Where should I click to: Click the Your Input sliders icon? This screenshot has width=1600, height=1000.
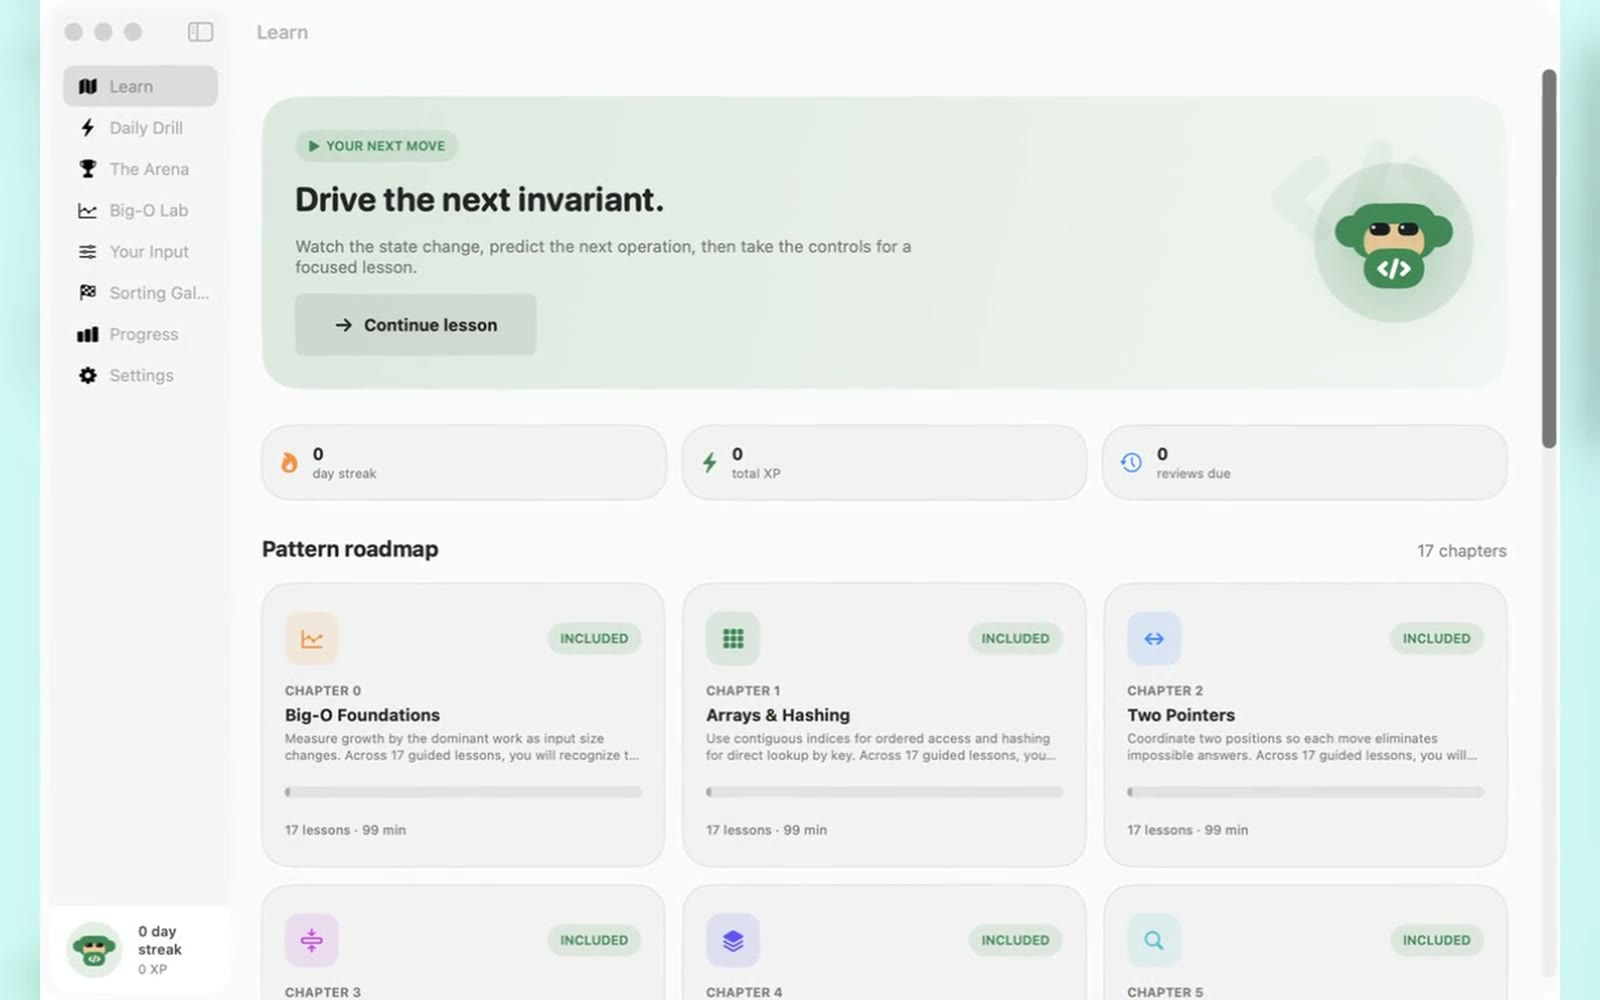pos(88,252)
